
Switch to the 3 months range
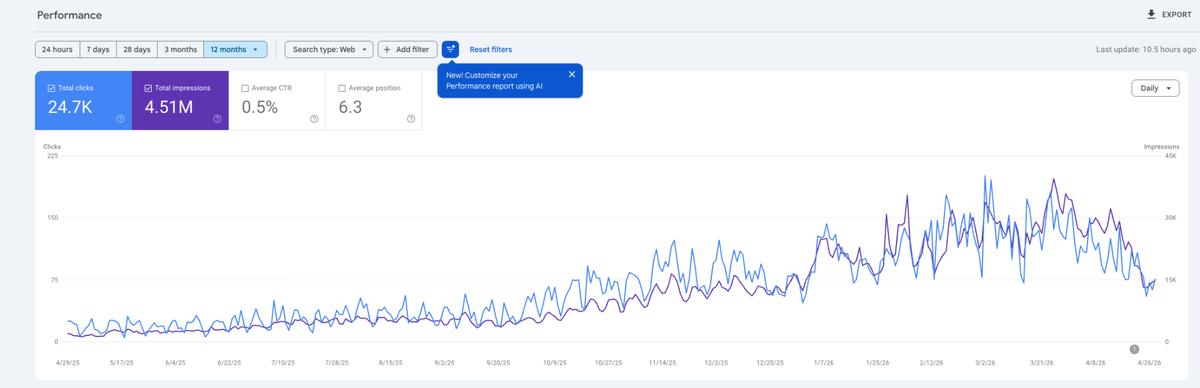pyautogui.click(x=180, y=49)
